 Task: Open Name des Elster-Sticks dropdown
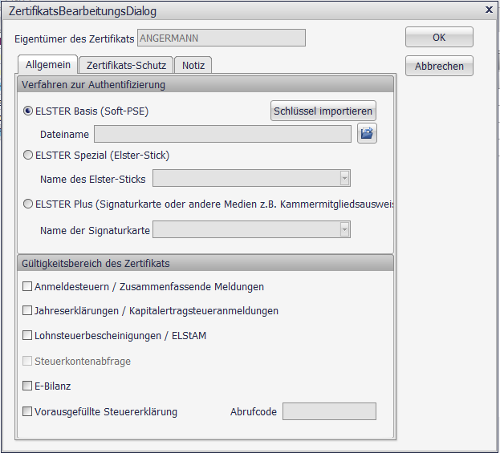click(x=344, y=178)
